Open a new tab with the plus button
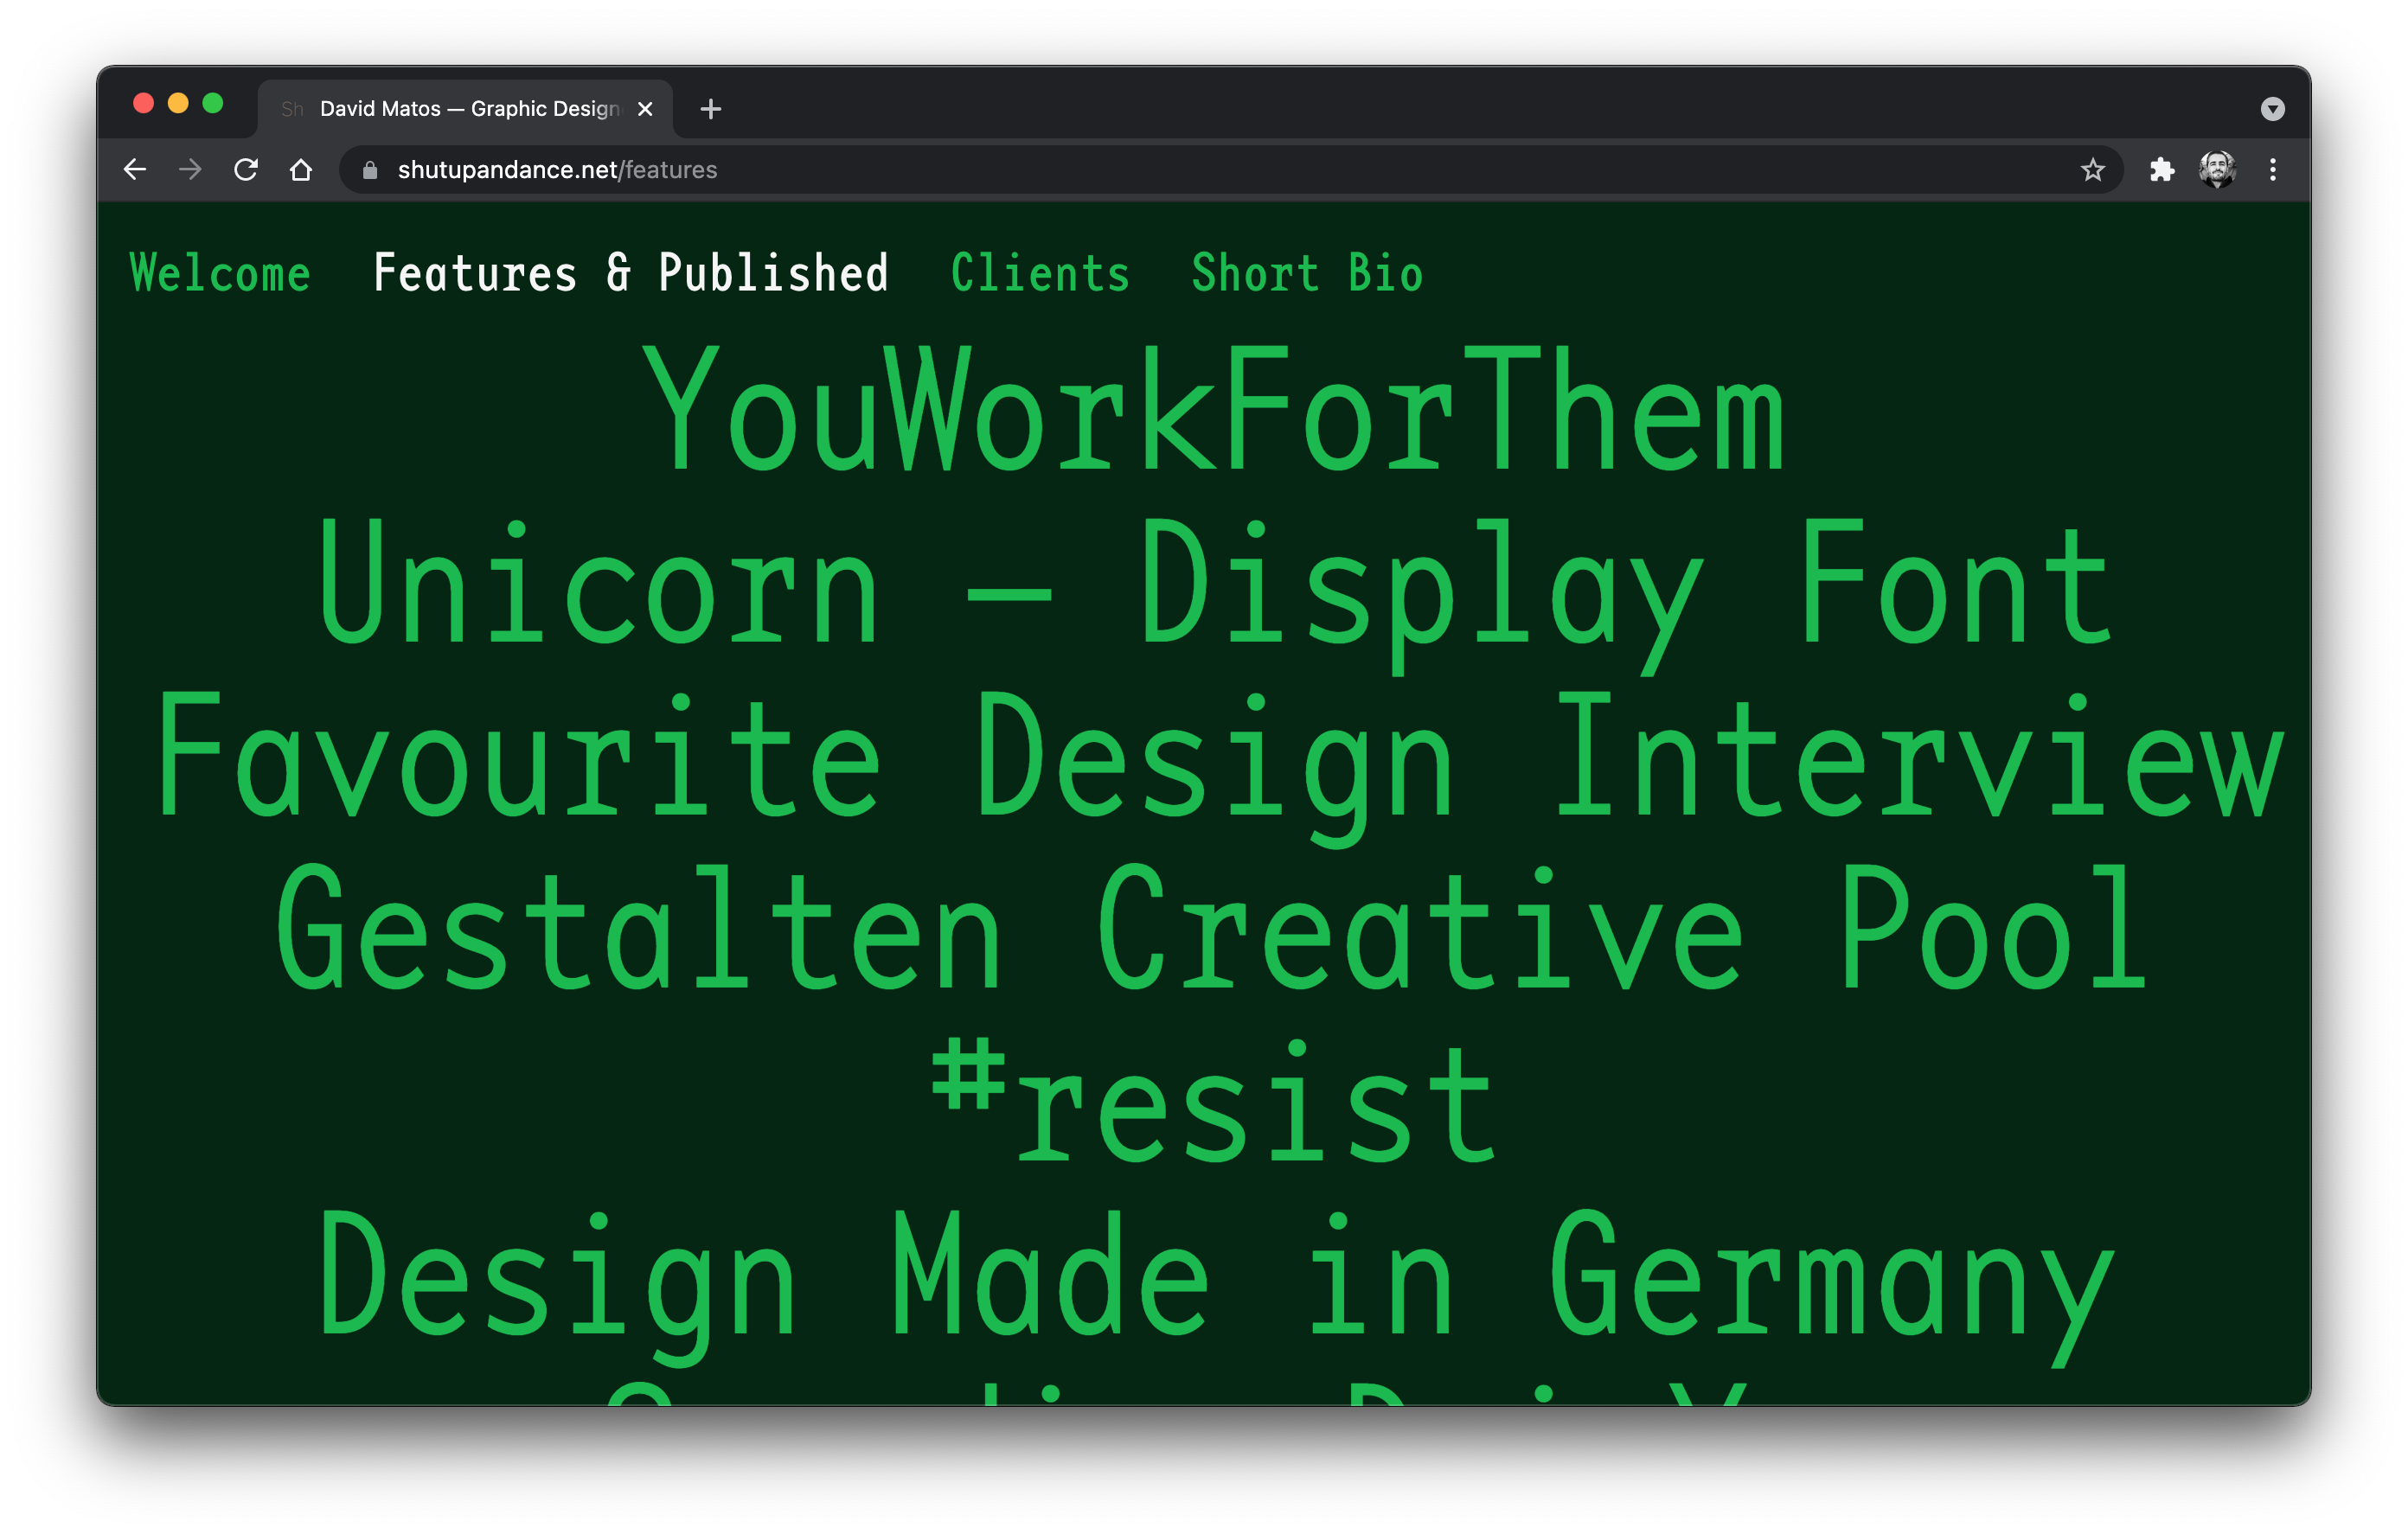This screenshot has height=1534, width=2408. 711,109
